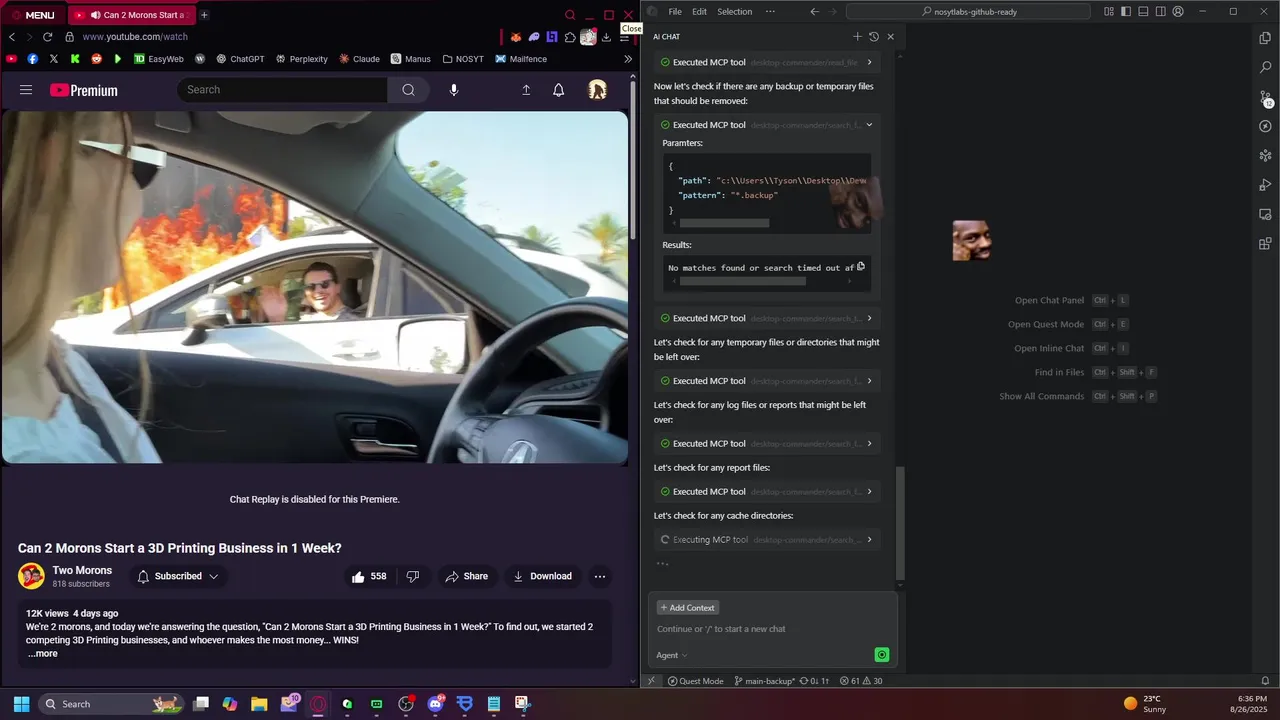1280x720 pixels.
Task: Toggle Quest Mode in status bar
Action: pos(695,681)
